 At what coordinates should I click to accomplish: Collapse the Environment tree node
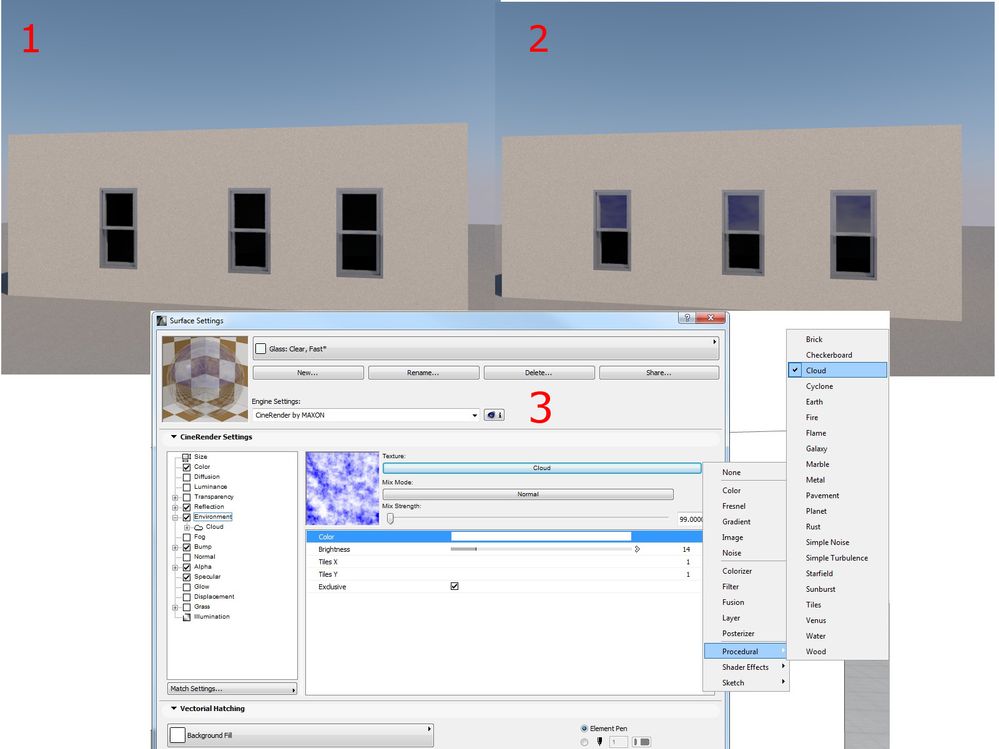[175, 518]
